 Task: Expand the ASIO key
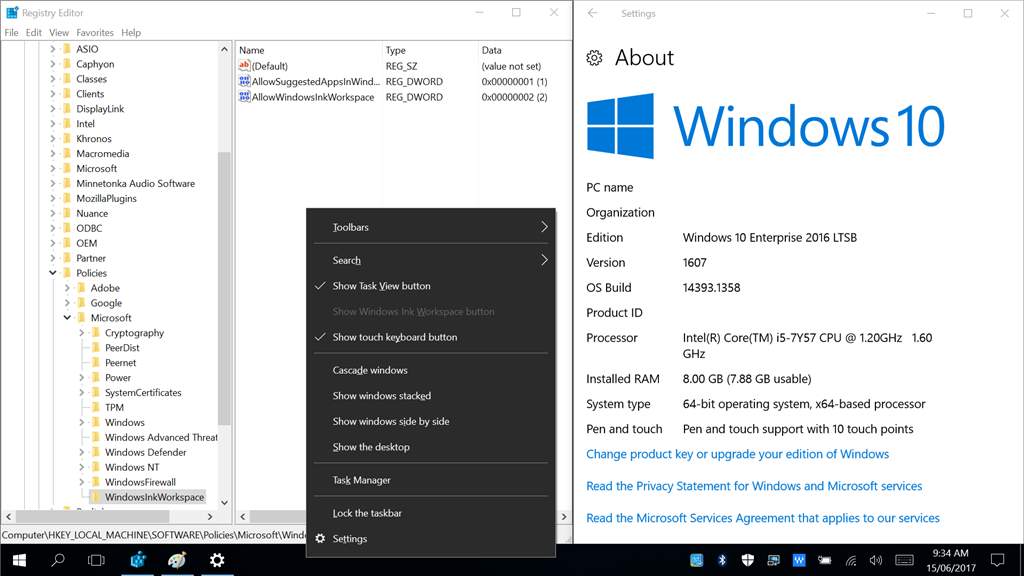tap(53, 49)
